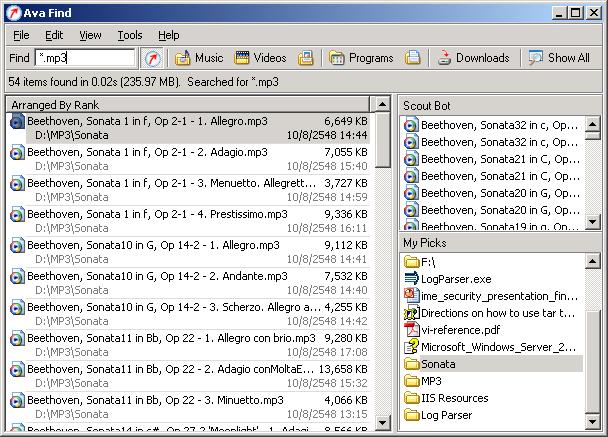Filter results by Programs
The height and width of the screenshot is (437, 608).
point(361,58)
